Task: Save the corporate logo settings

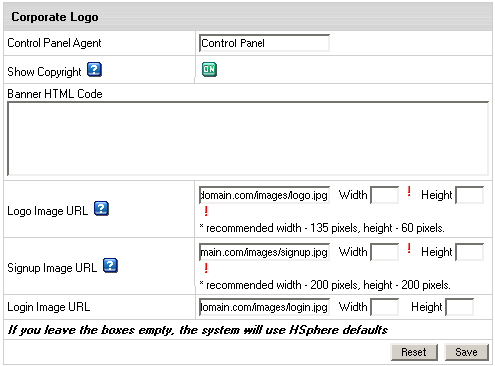Action: click(x=467, y=352)
